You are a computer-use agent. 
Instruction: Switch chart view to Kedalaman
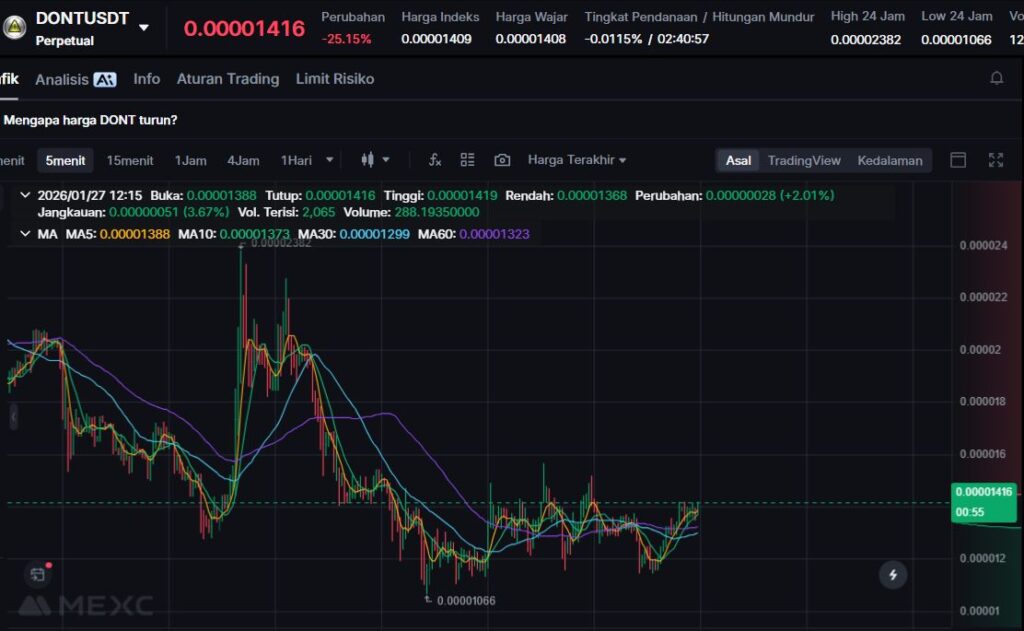pos(889,160)
